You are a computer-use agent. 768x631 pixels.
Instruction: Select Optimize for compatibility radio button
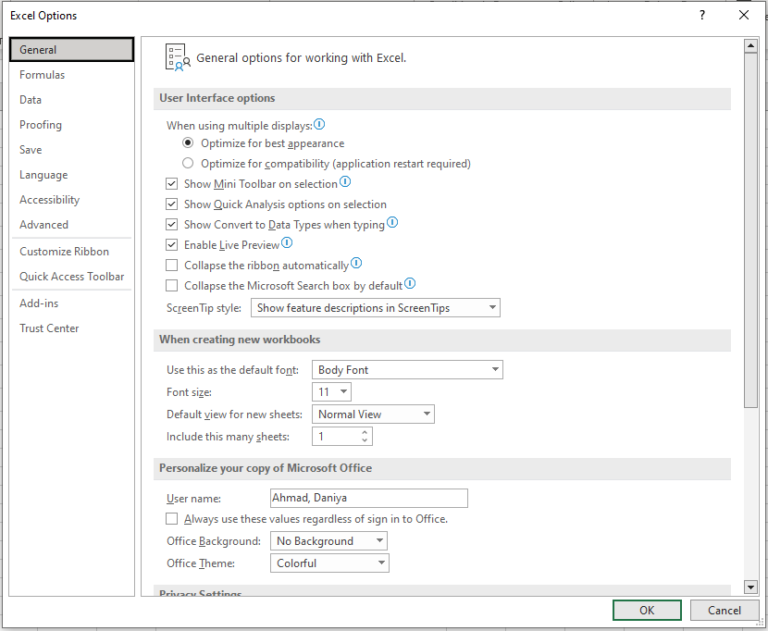188,163
